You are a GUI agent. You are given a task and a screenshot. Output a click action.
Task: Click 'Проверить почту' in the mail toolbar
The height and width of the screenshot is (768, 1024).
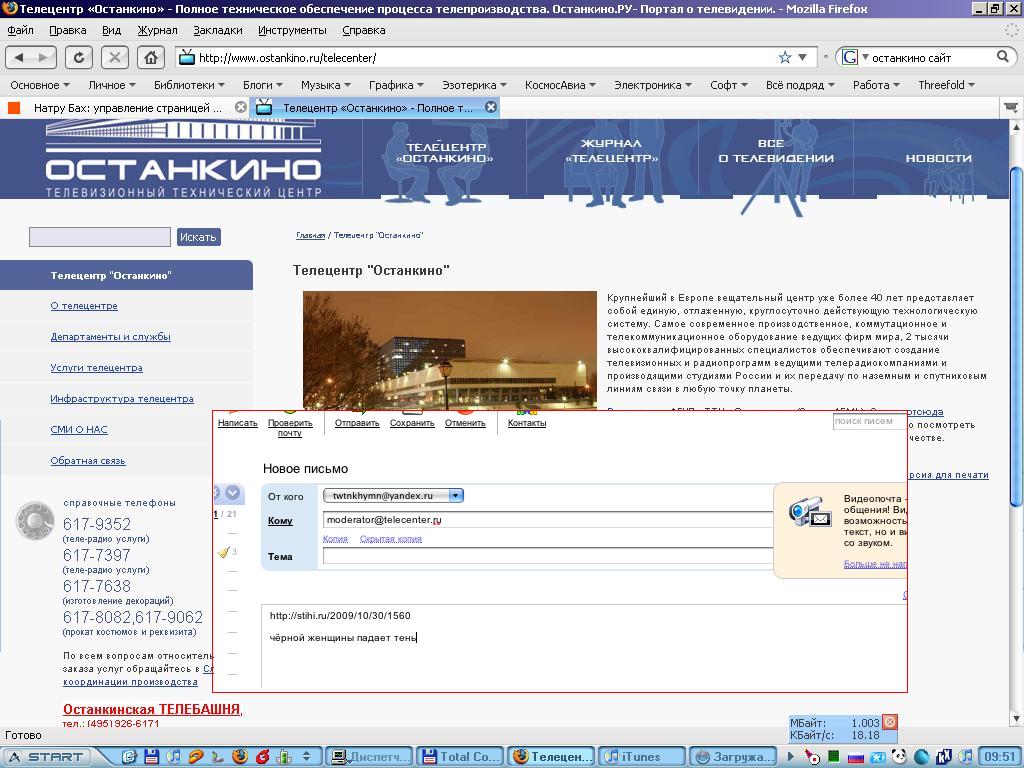tap(290, 428)
